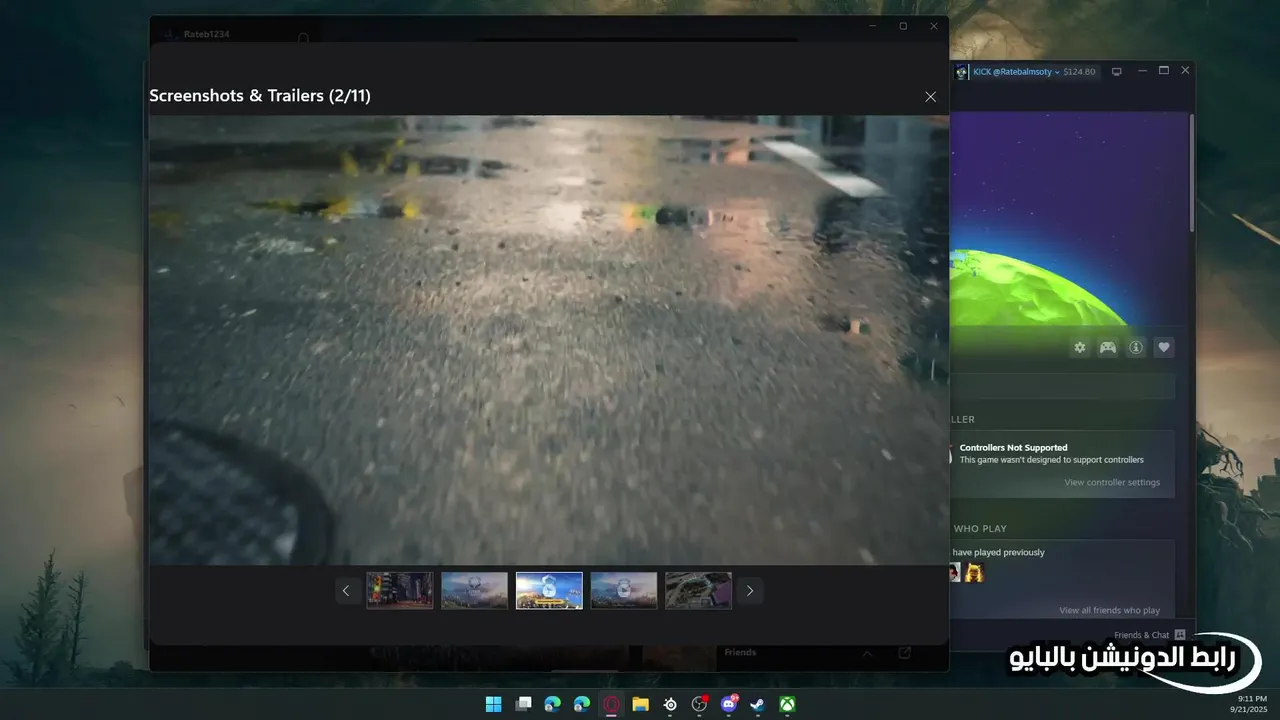Click Steam window vertical scrollbar

click(x=1191, y=171)
